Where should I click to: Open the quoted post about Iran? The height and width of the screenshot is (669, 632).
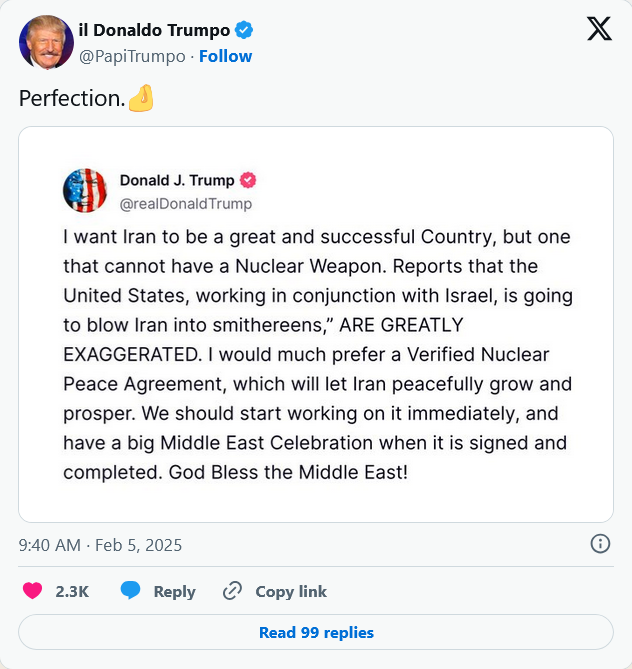316,354
